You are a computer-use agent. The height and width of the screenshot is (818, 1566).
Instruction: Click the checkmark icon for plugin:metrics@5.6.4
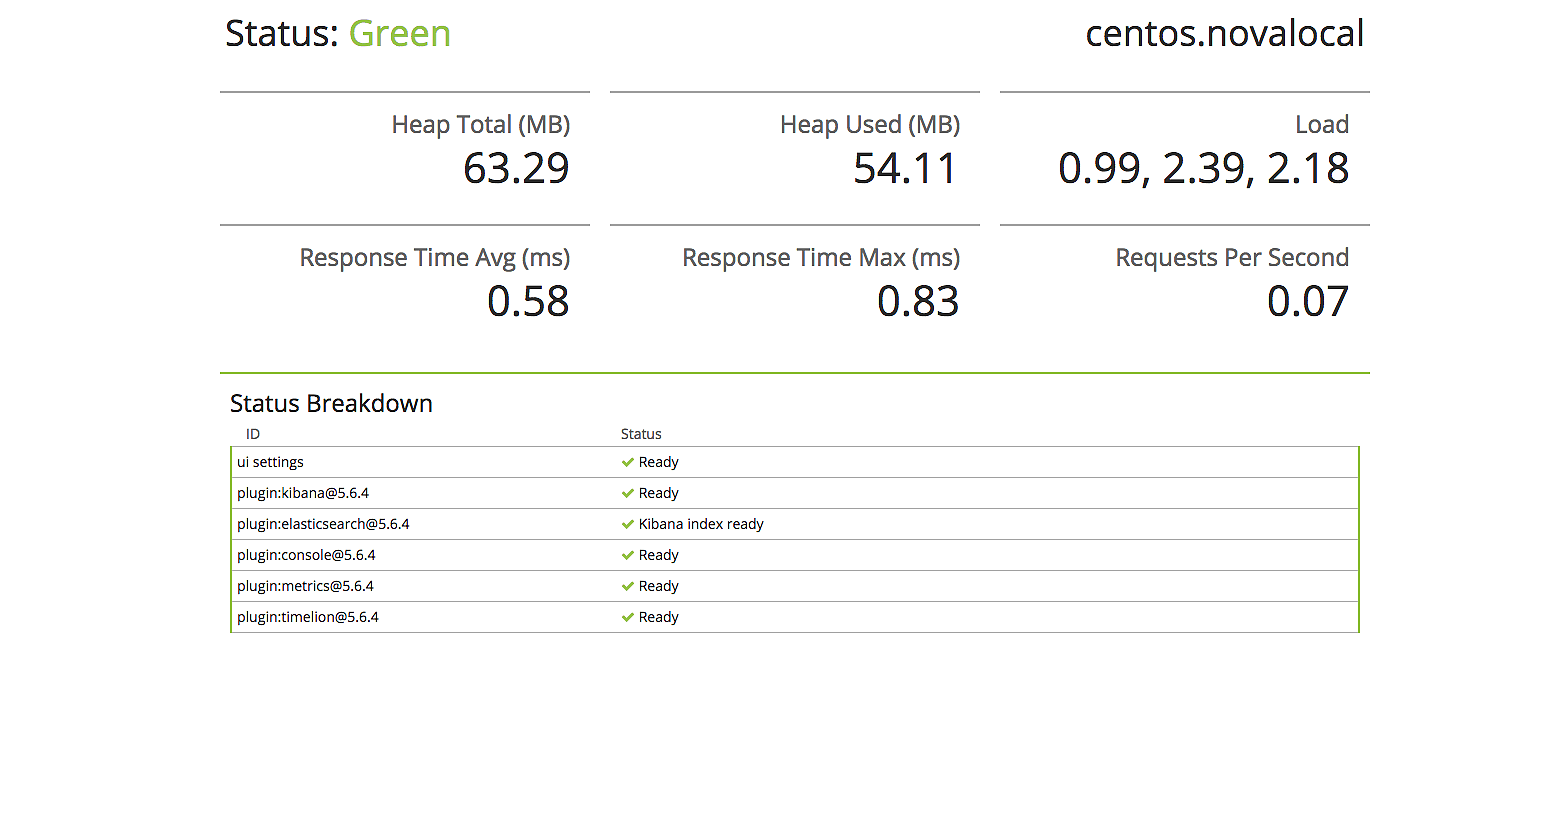click(x=627, y=586)
